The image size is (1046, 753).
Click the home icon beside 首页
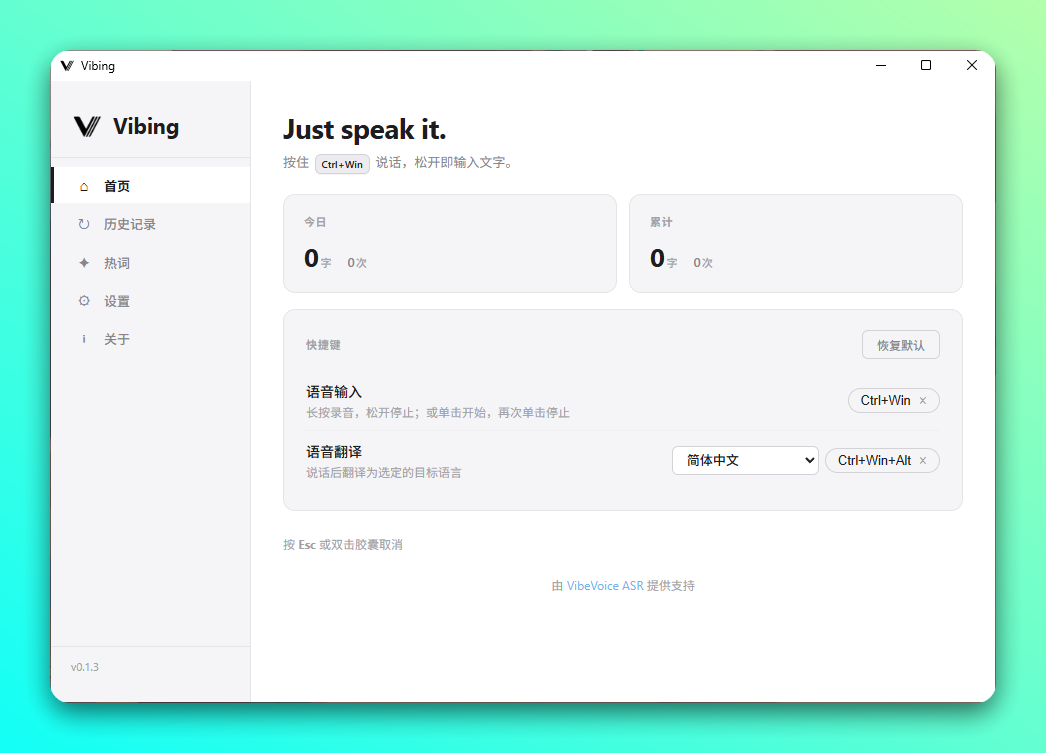[x=84, y=185]
